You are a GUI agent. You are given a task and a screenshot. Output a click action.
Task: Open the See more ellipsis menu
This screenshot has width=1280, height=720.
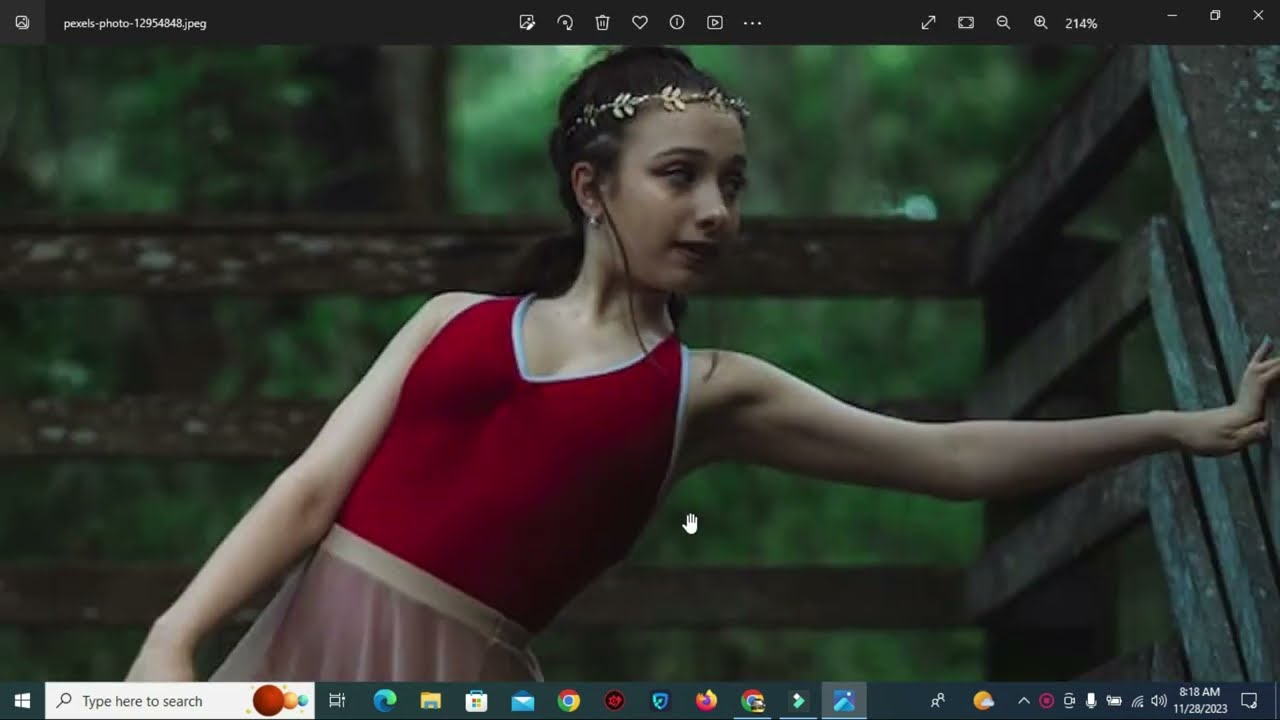pos(753,23)
